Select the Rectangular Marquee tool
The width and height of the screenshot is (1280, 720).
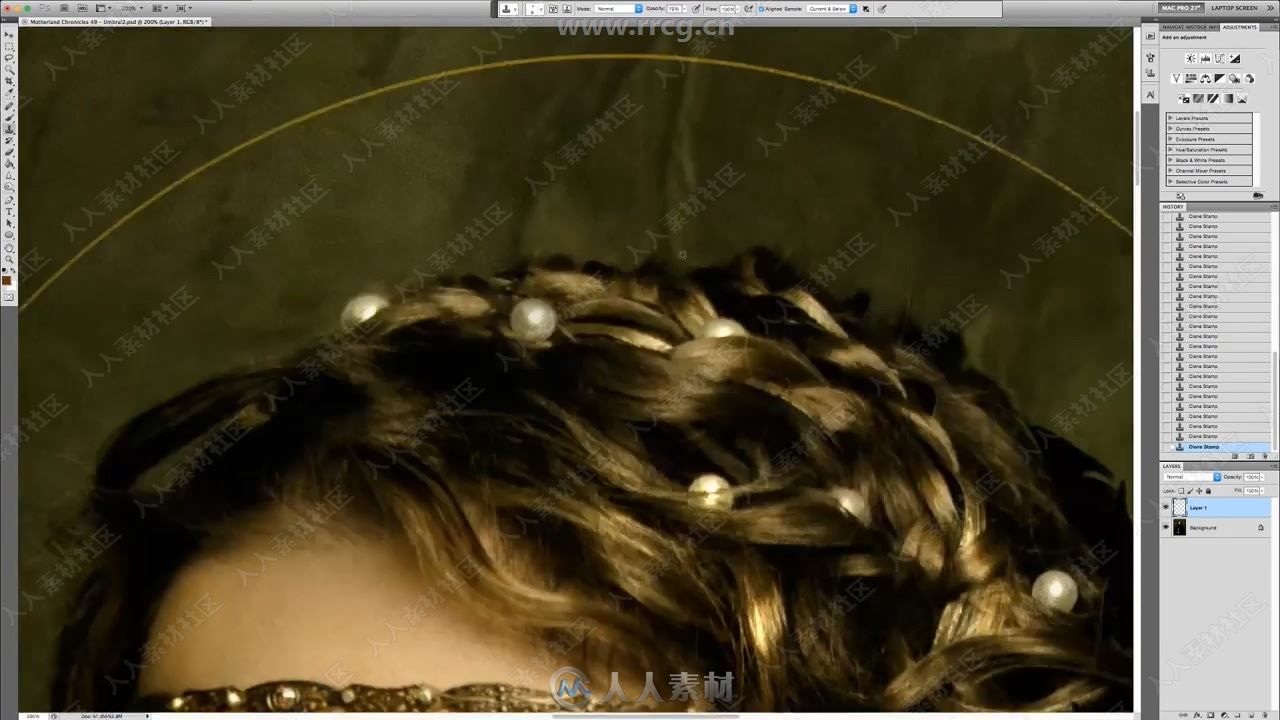click(9, 46)
